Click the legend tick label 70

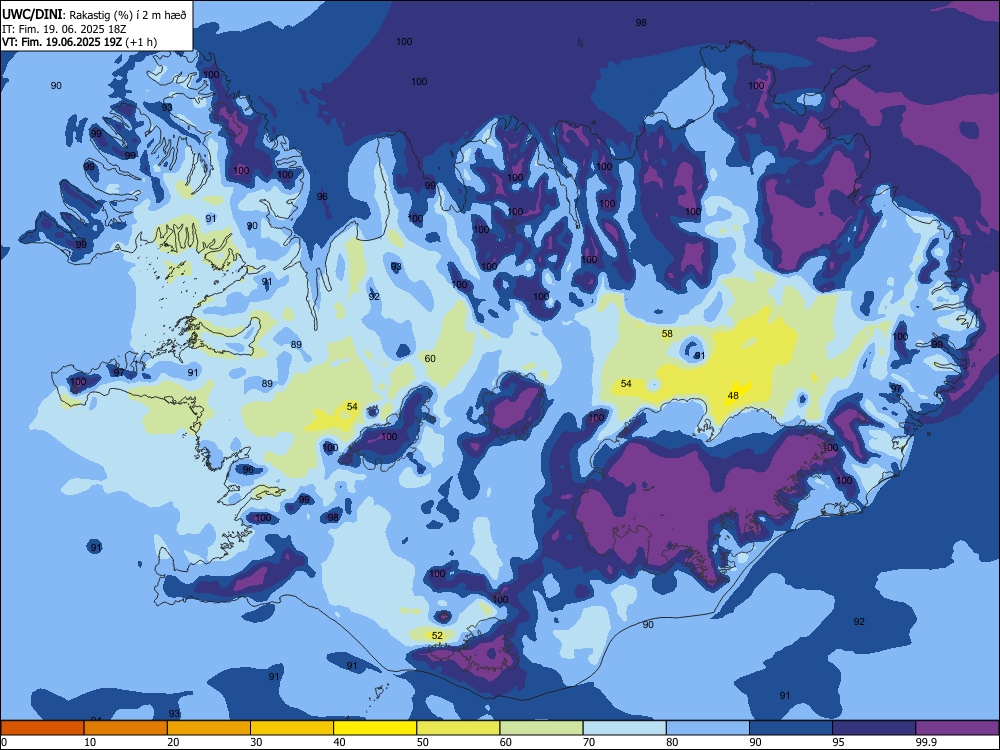pos(589,742)
